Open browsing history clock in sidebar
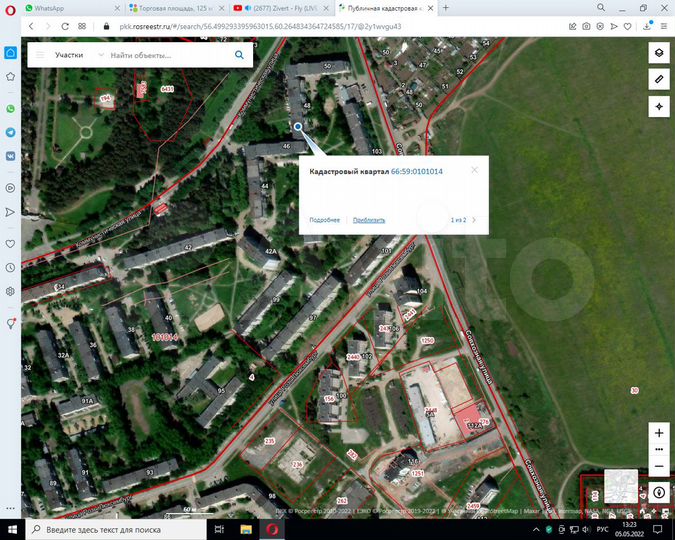 tap(10, 267)
